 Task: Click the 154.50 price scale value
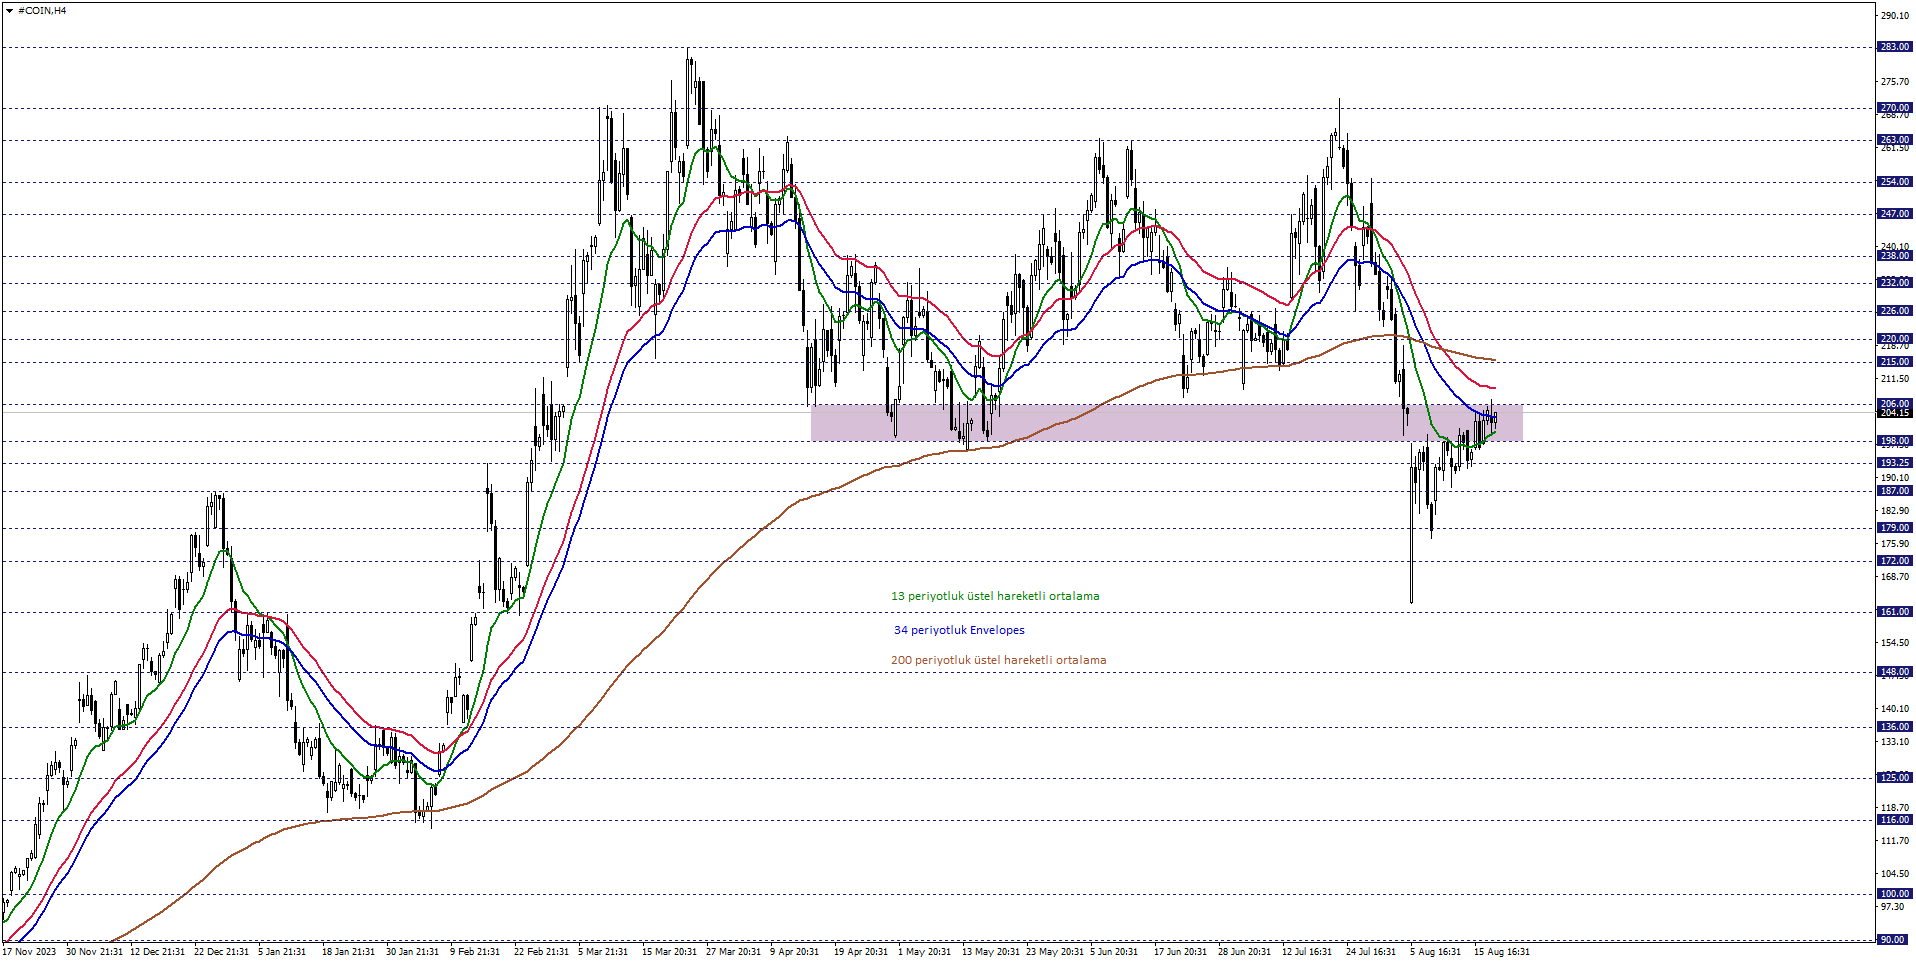(x=1894, y=643)
